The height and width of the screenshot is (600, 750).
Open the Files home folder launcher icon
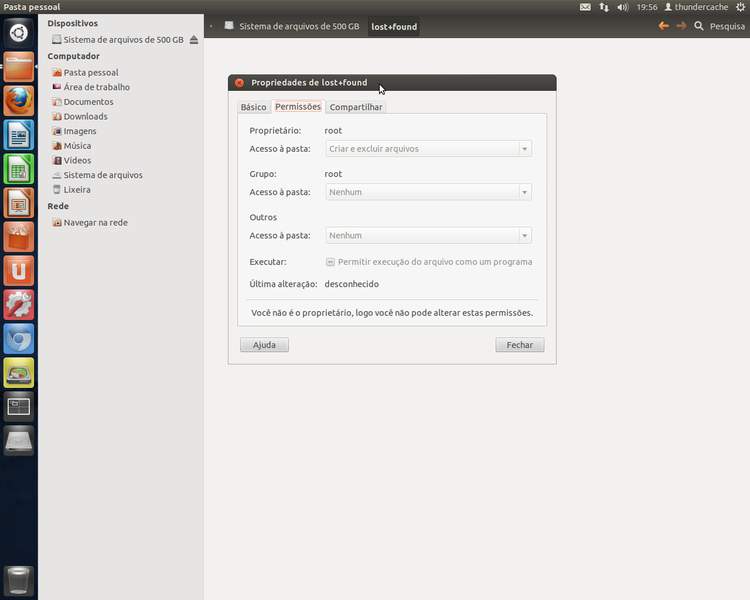(19, 67)
